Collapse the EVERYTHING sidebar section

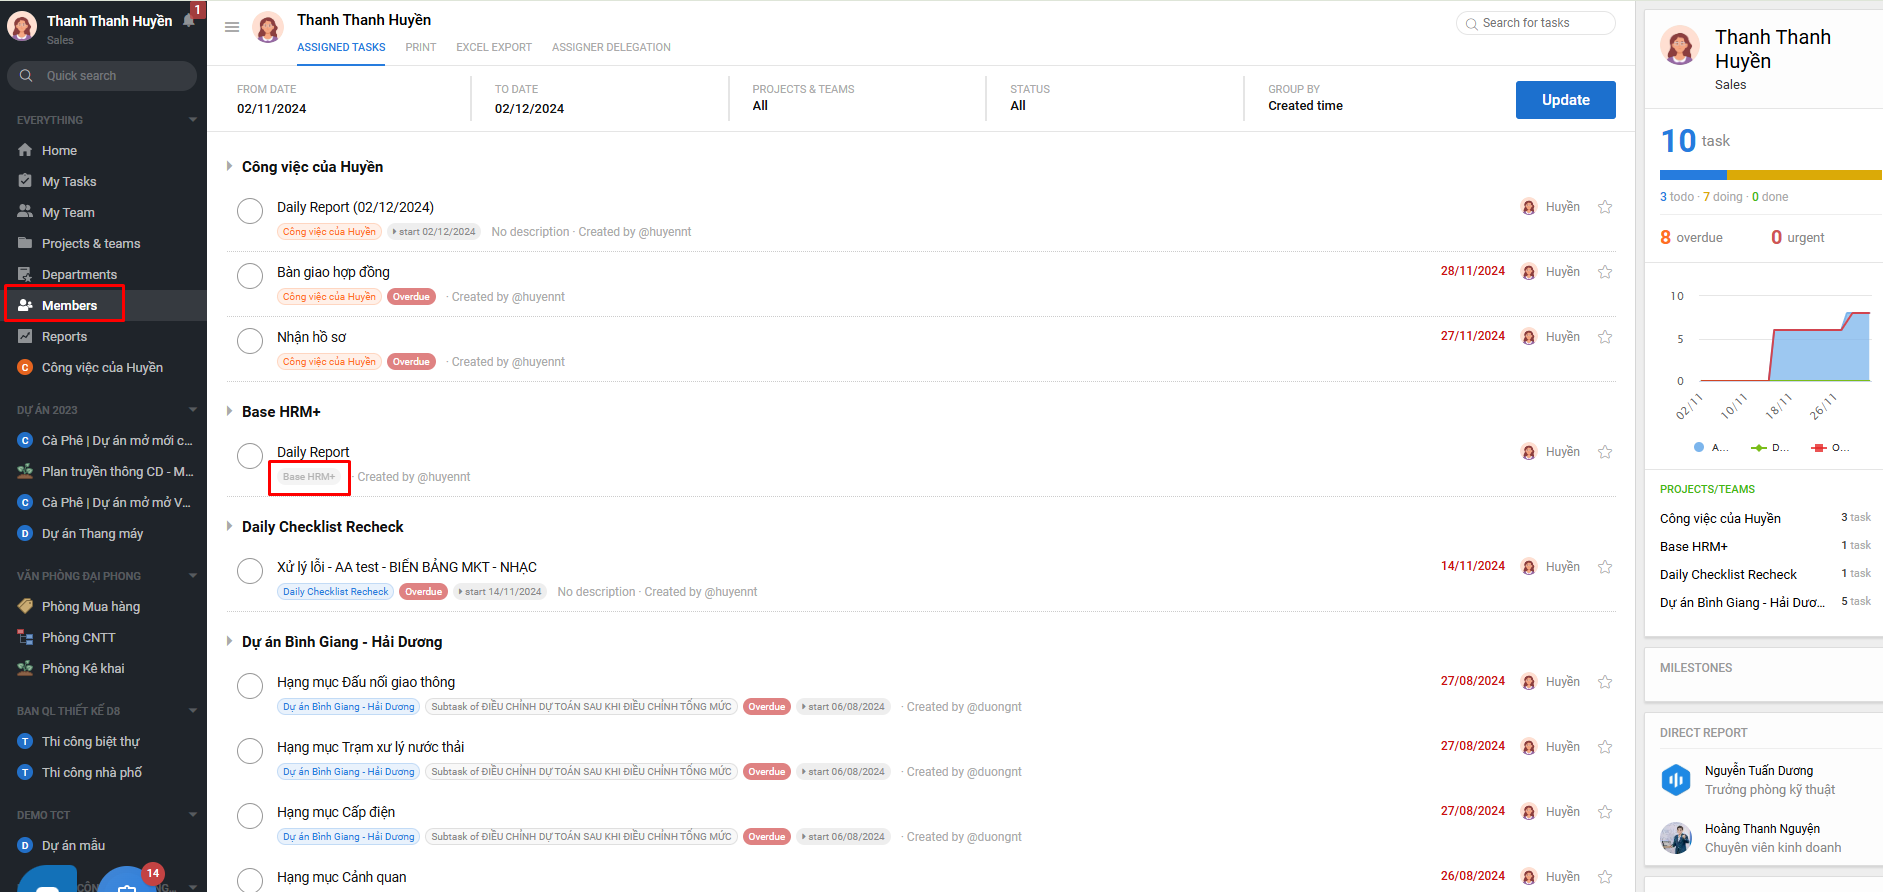[192, 120]
